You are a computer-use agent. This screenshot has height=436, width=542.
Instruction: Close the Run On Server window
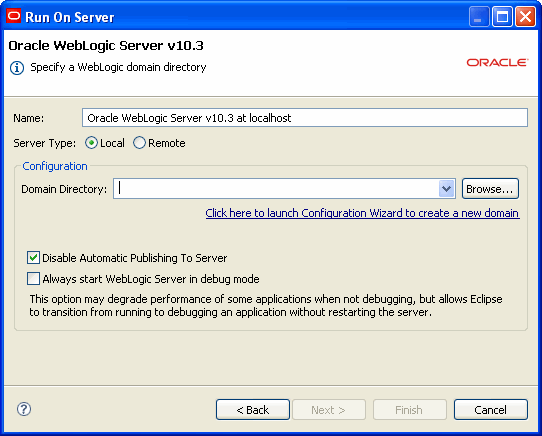point(525,17)
